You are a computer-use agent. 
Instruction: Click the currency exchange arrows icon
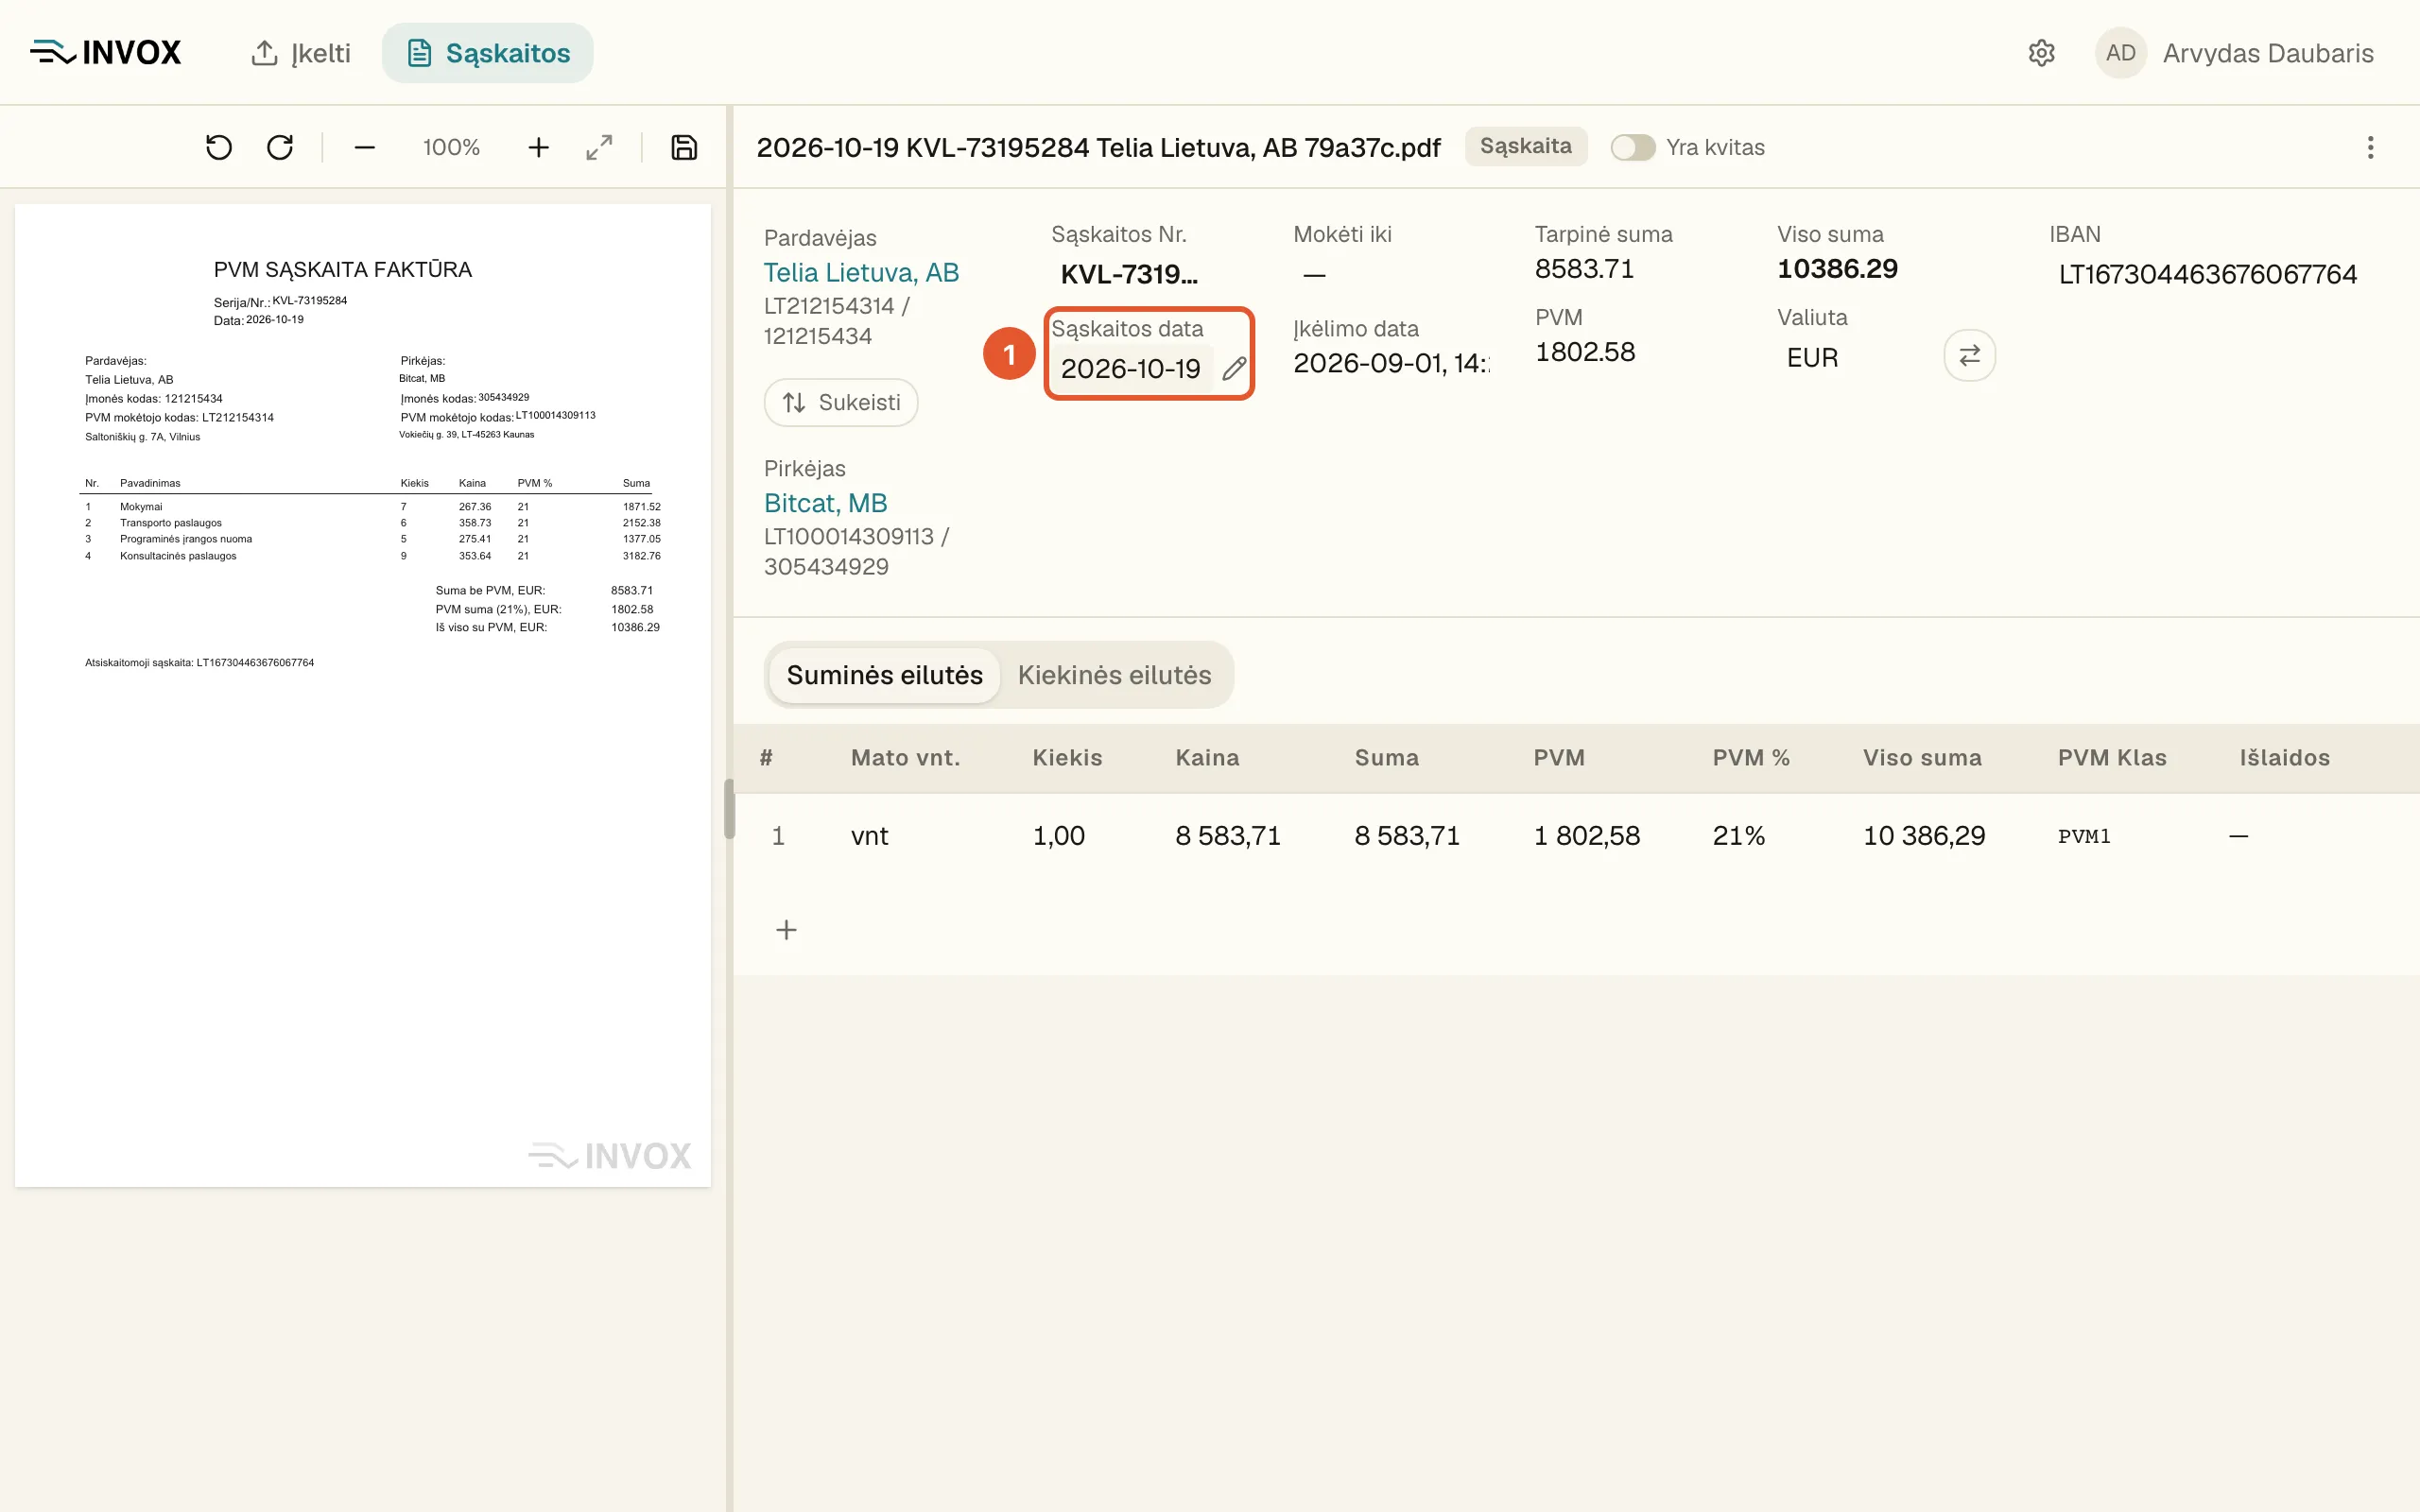click(1970, 356)
